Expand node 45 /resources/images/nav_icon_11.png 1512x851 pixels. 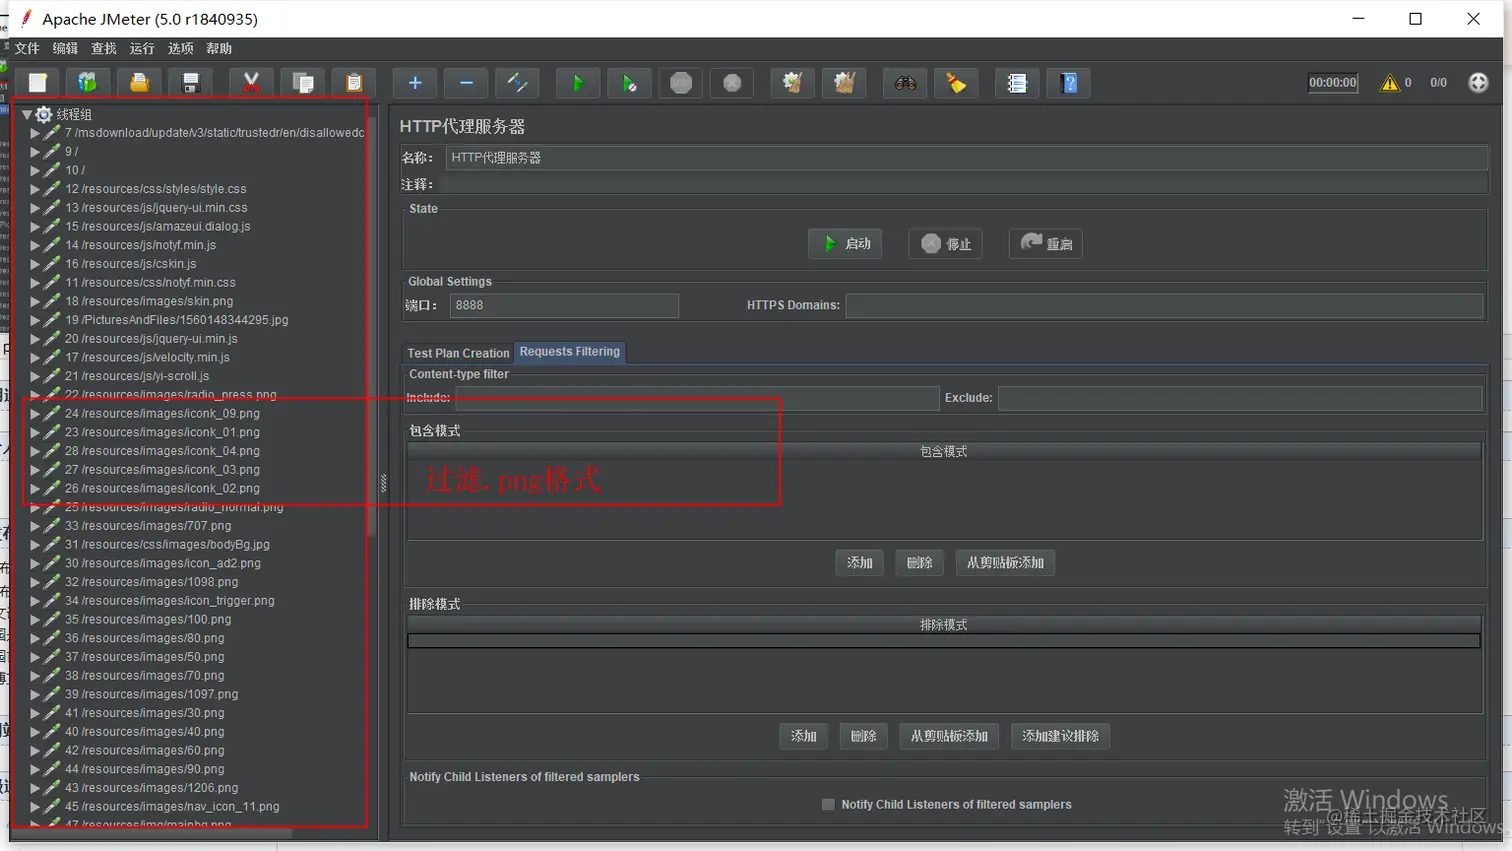click(35, 806)
